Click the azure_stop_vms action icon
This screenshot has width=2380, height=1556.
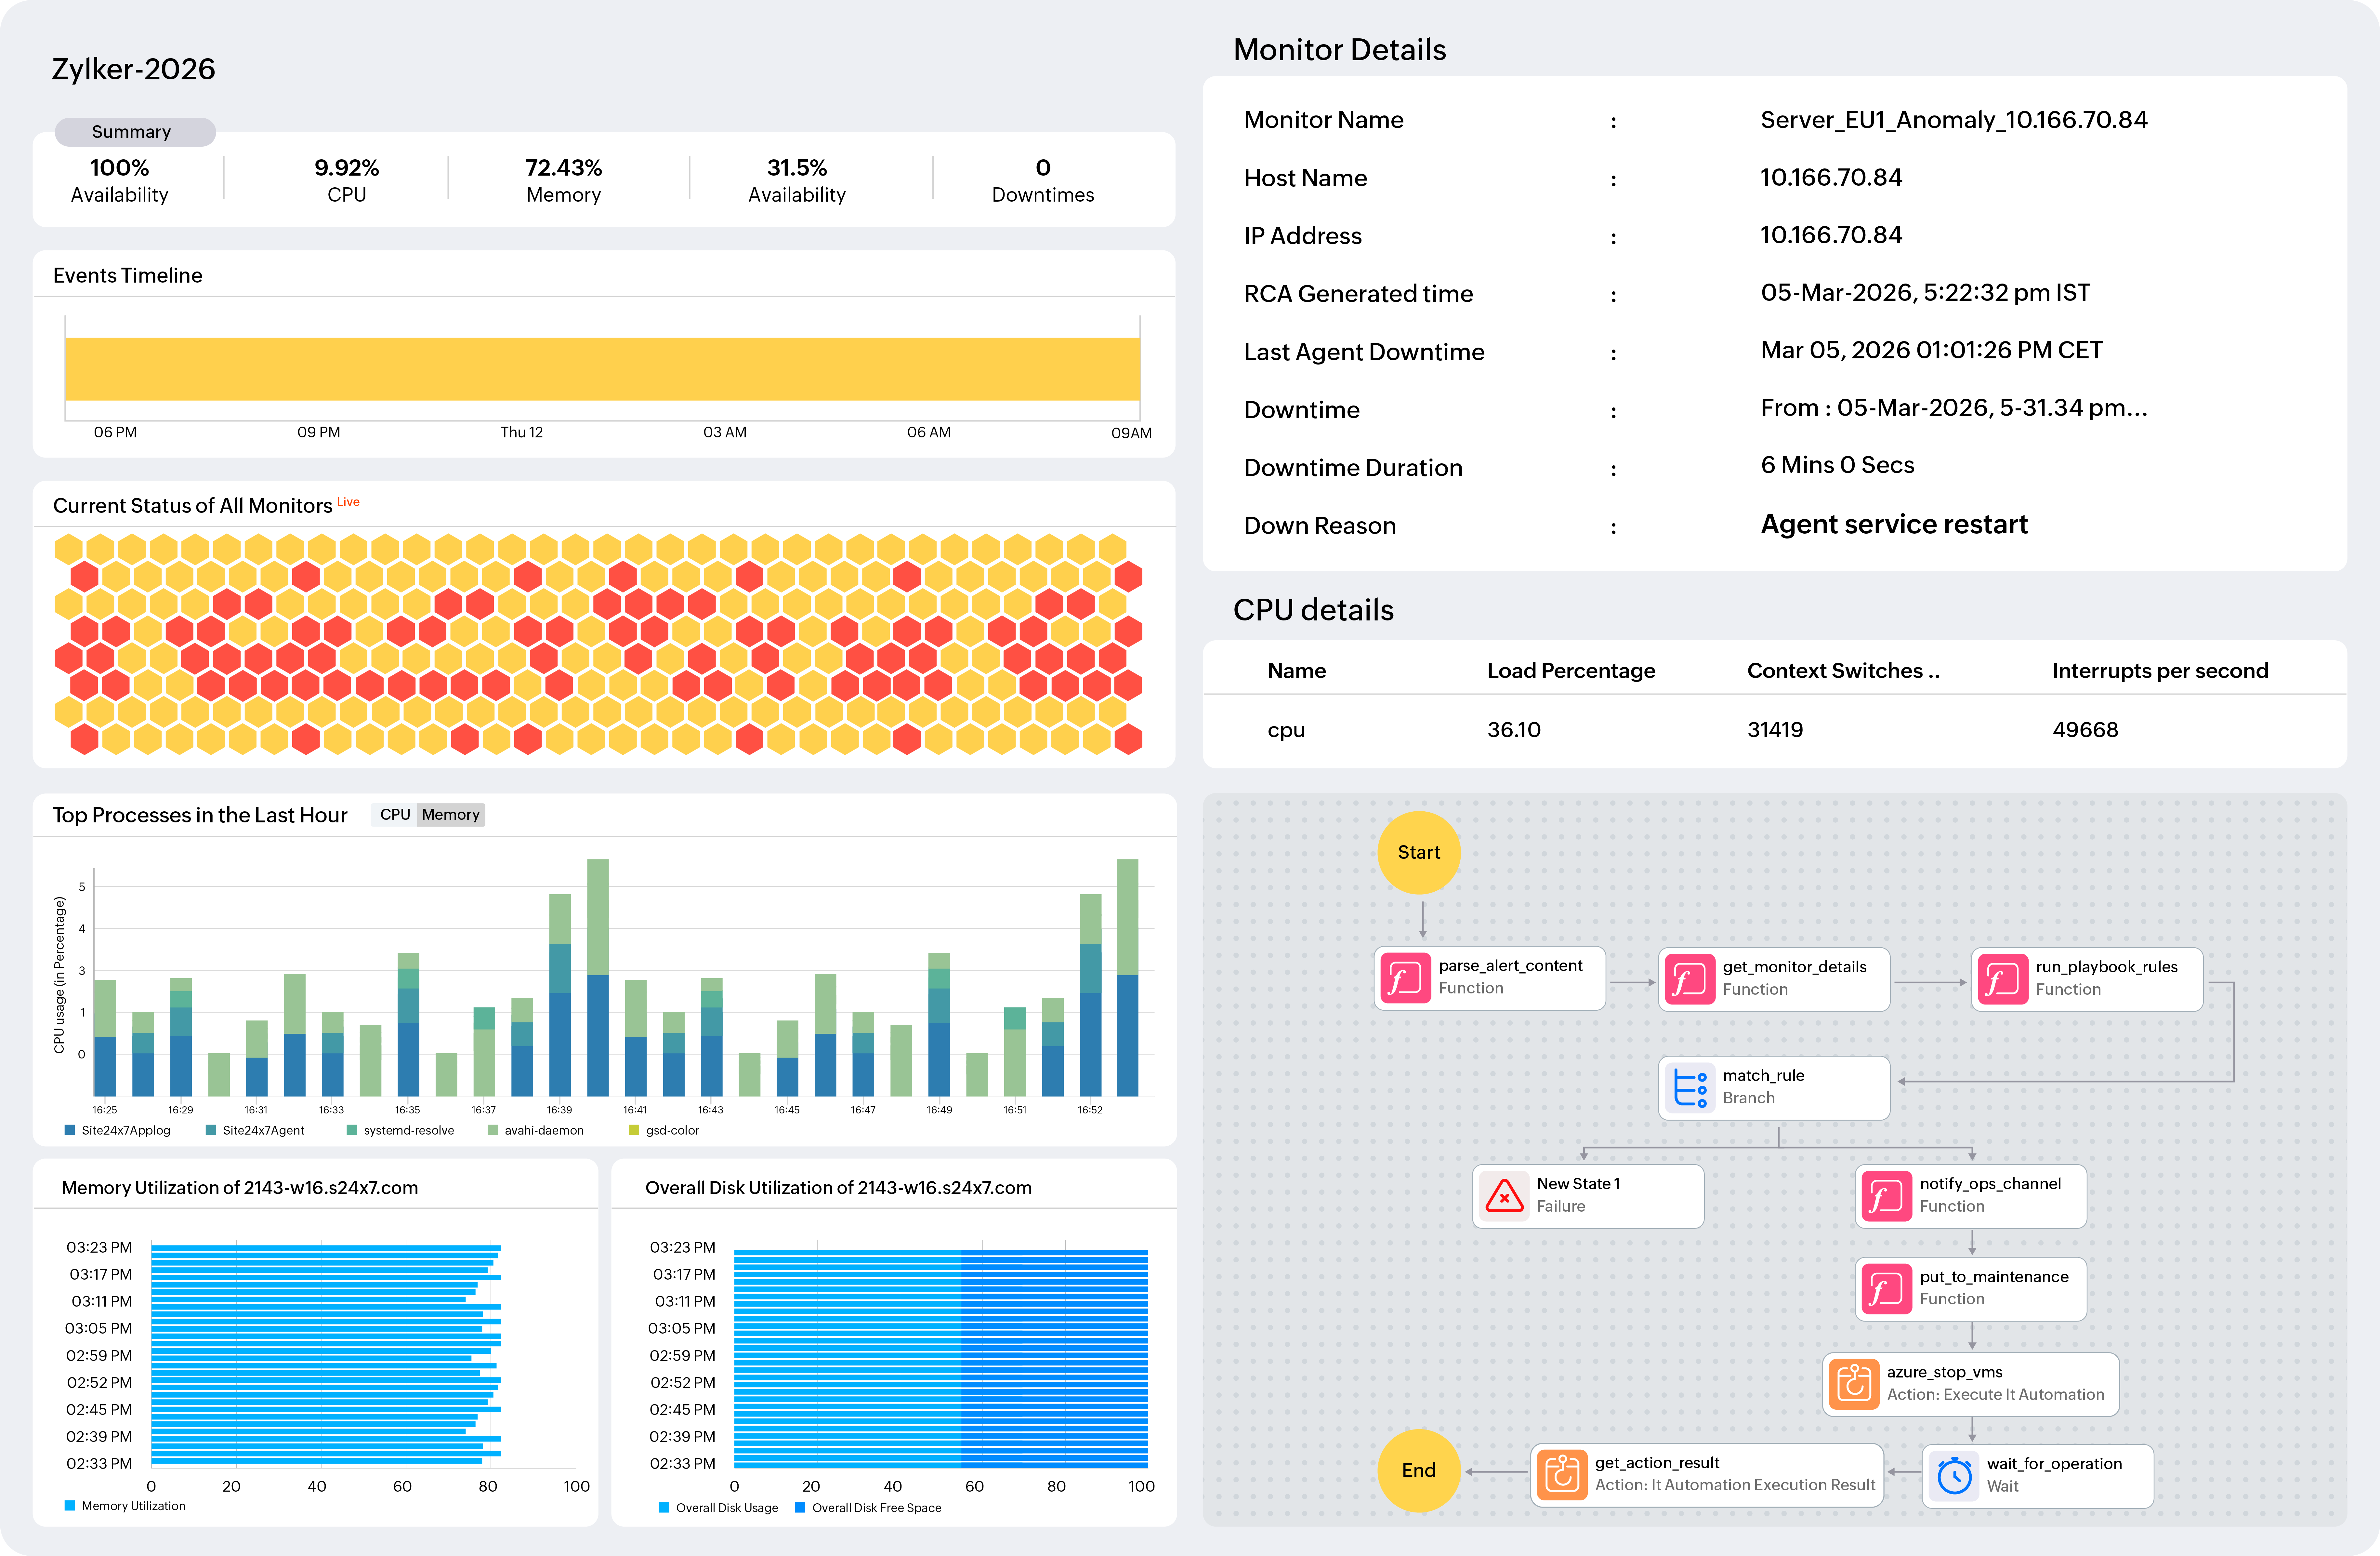coord(1854,1384)
